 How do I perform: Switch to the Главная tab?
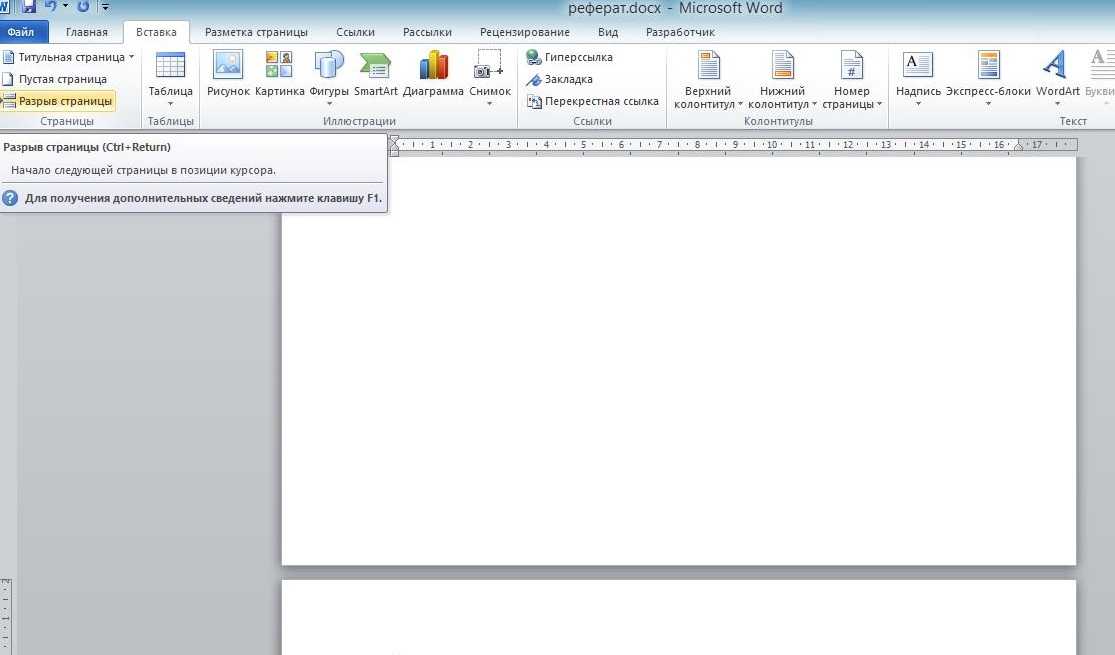tap(87, 32)
